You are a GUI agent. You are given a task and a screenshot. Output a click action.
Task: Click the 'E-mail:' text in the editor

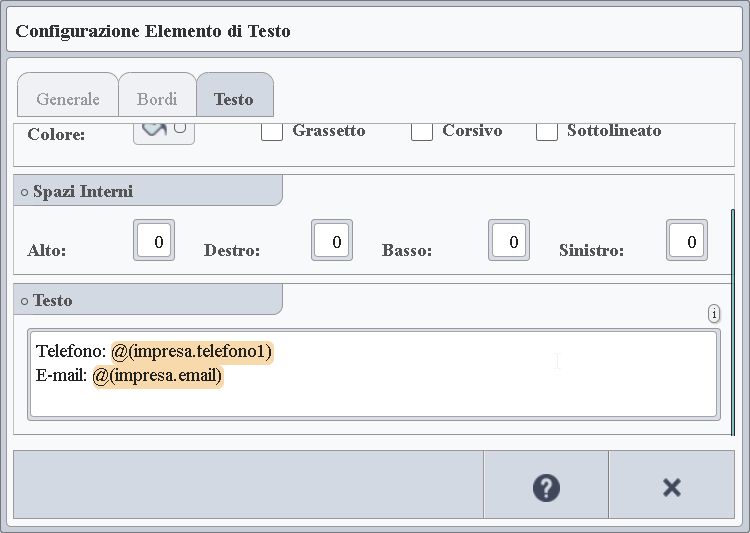point(61,376)
